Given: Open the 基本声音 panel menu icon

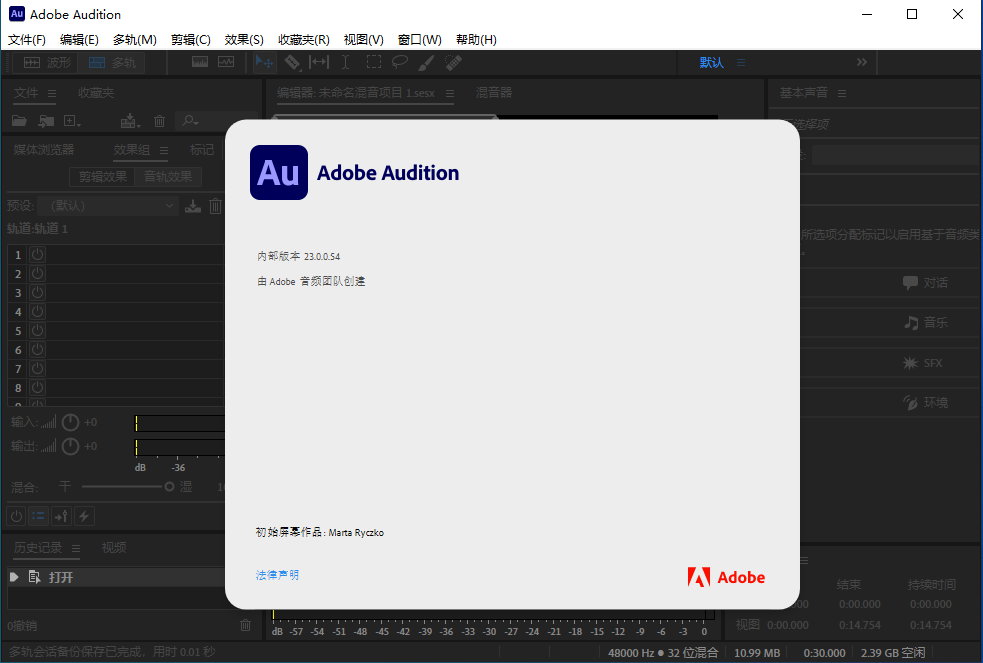Looking at the screenshot, I should point(842,93).
